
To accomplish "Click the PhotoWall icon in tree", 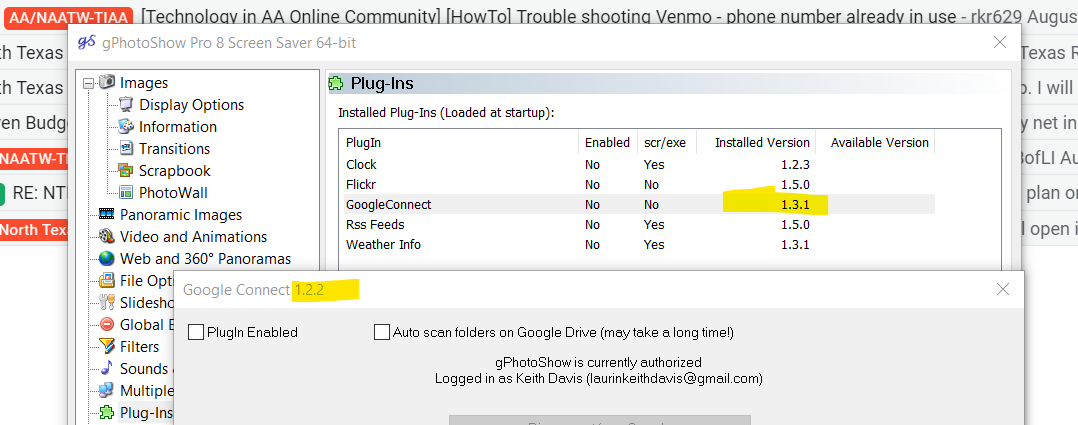I will [x=126, y=193].
